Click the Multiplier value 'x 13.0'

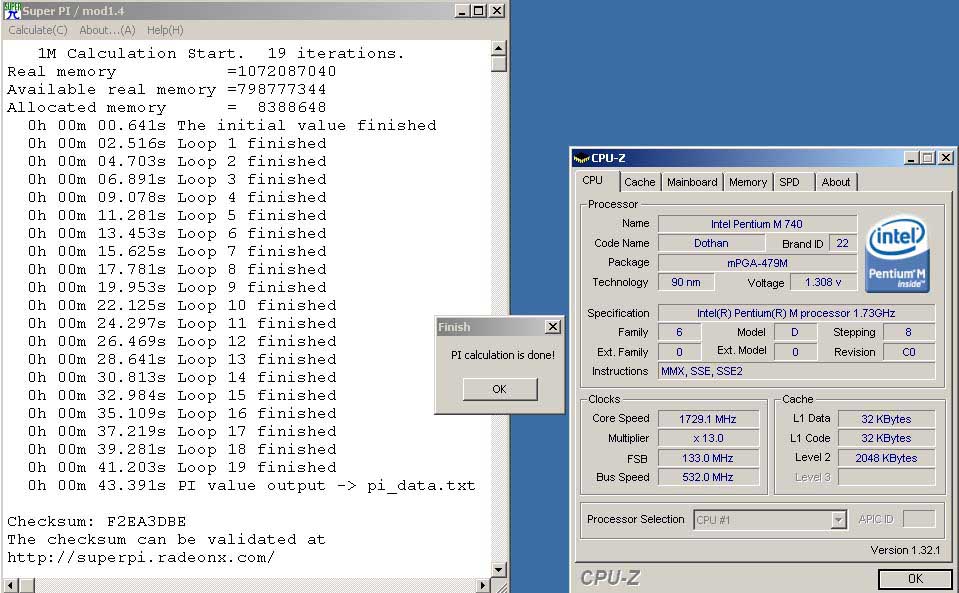point(708,438)
